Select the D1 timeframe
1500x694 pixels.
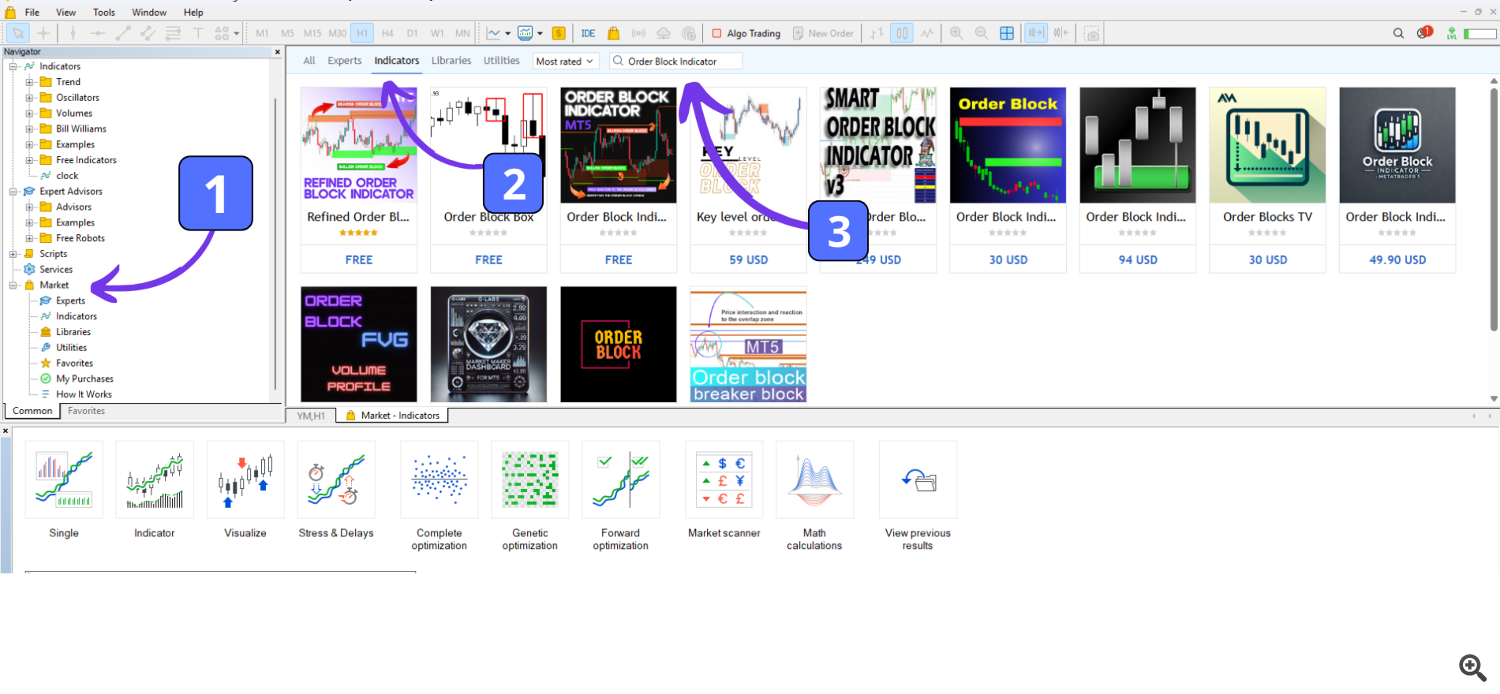(412, 33)
